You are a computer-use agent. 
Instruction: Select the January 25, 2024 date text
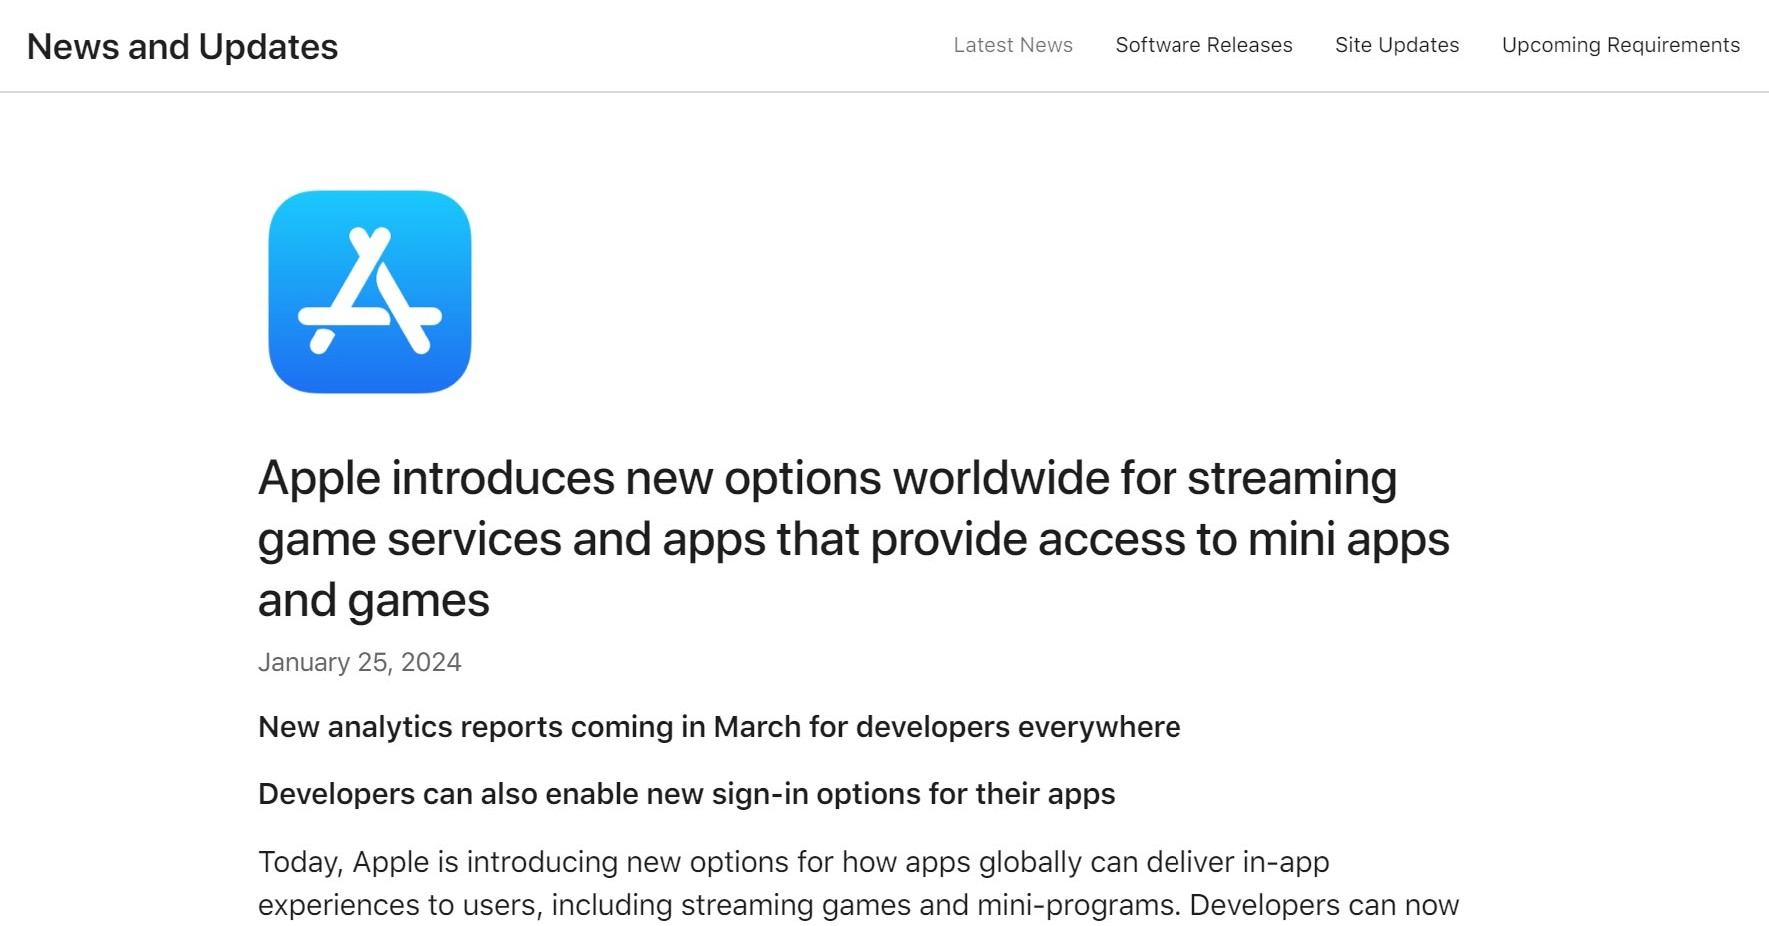click(359, 661)
